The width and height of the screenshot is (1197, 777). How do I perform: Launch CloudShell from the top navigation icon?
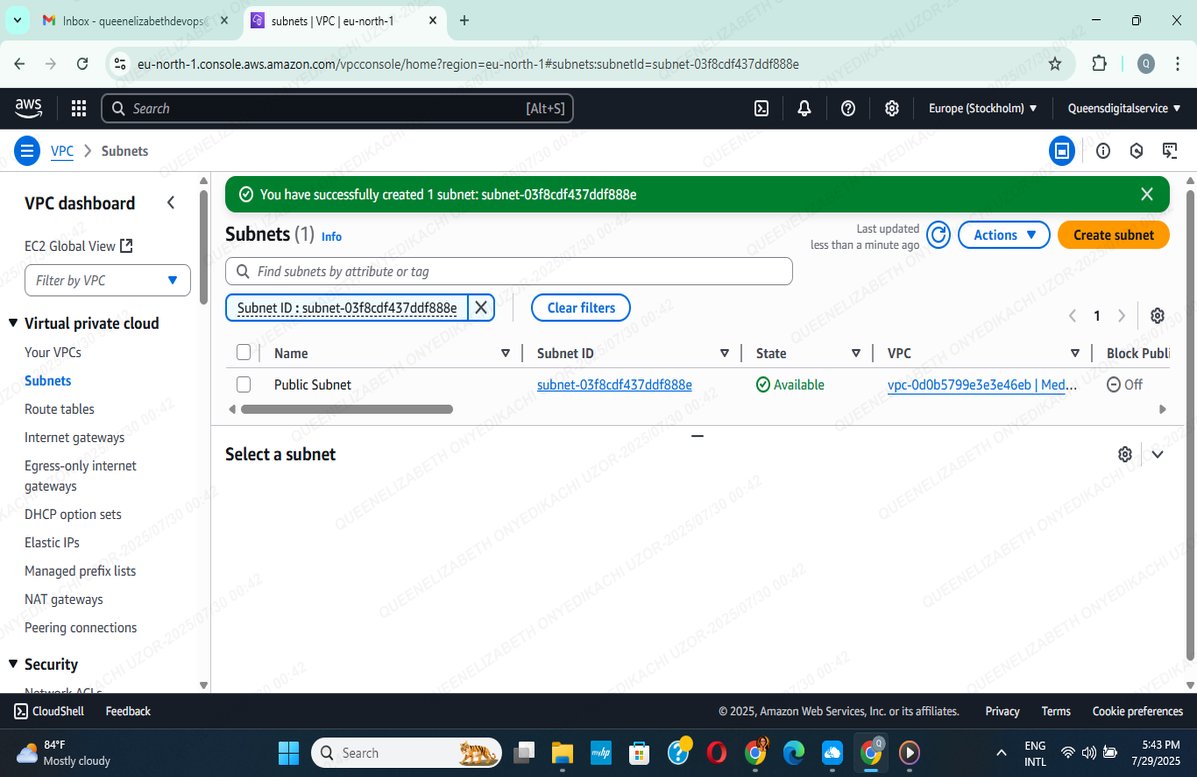pyautogui.click(x=761, y=108)
